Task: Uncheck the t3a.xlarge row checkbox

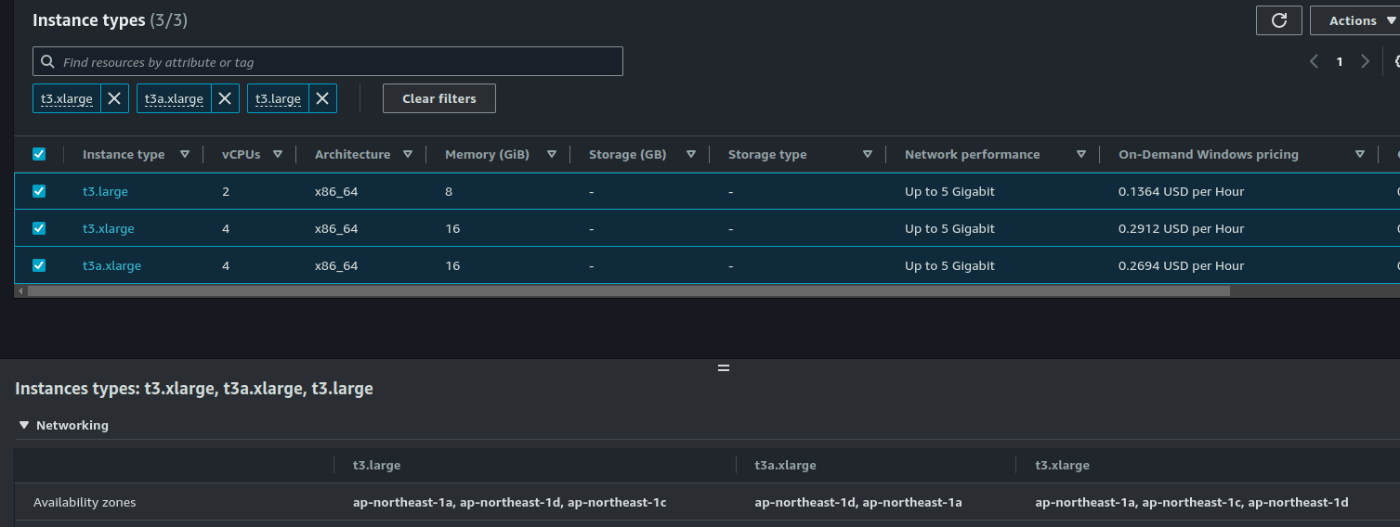Action: tap(39, 265)
